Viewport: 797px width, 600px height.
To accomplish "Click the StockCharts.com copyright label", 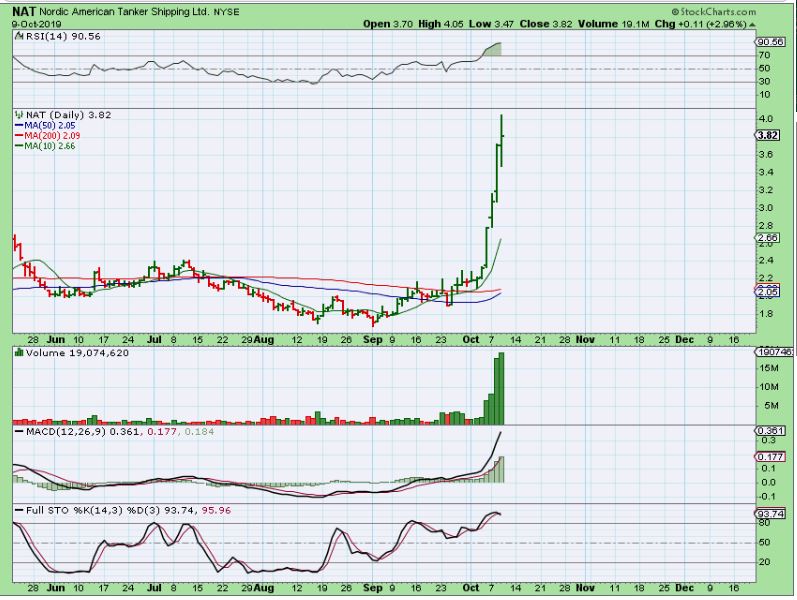I will 713,12.
